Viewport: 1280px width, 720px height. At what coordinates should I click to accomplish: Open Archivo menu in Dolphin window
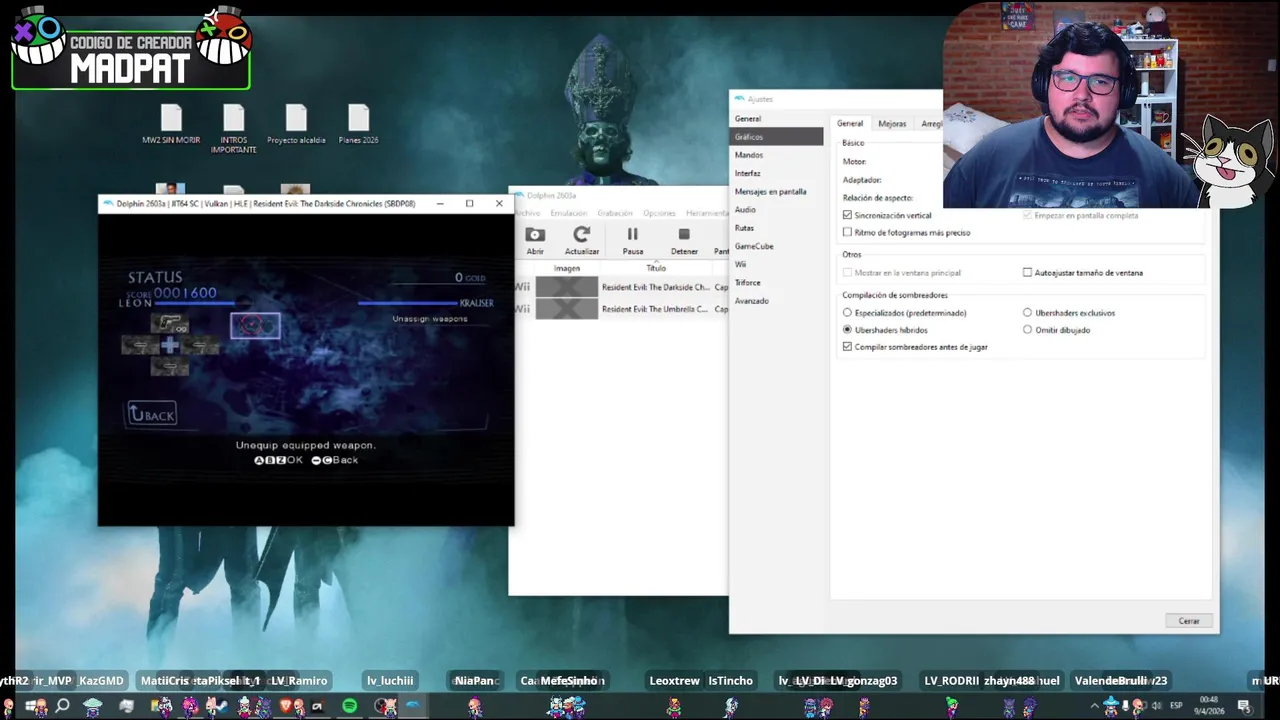(x=527, y=213)
